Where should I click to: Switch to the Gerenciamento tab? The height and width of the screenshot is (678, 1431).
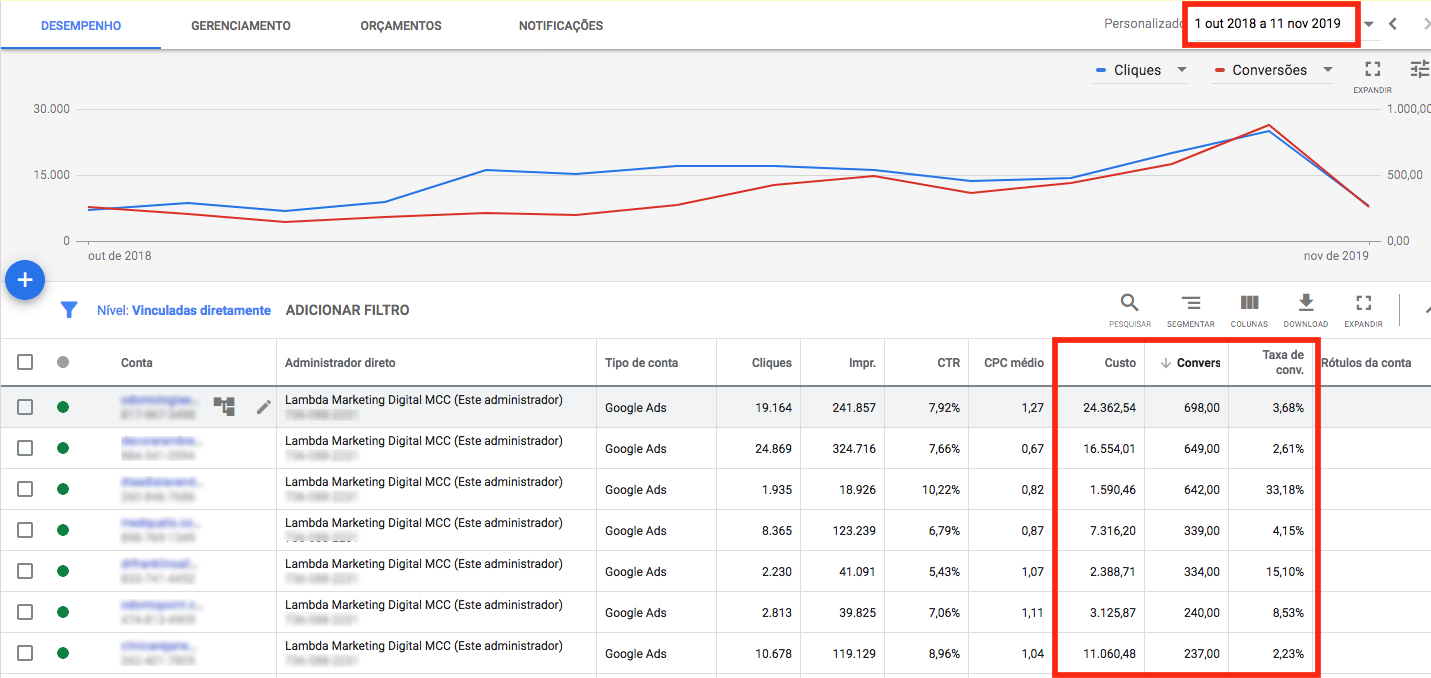(241, 26)
